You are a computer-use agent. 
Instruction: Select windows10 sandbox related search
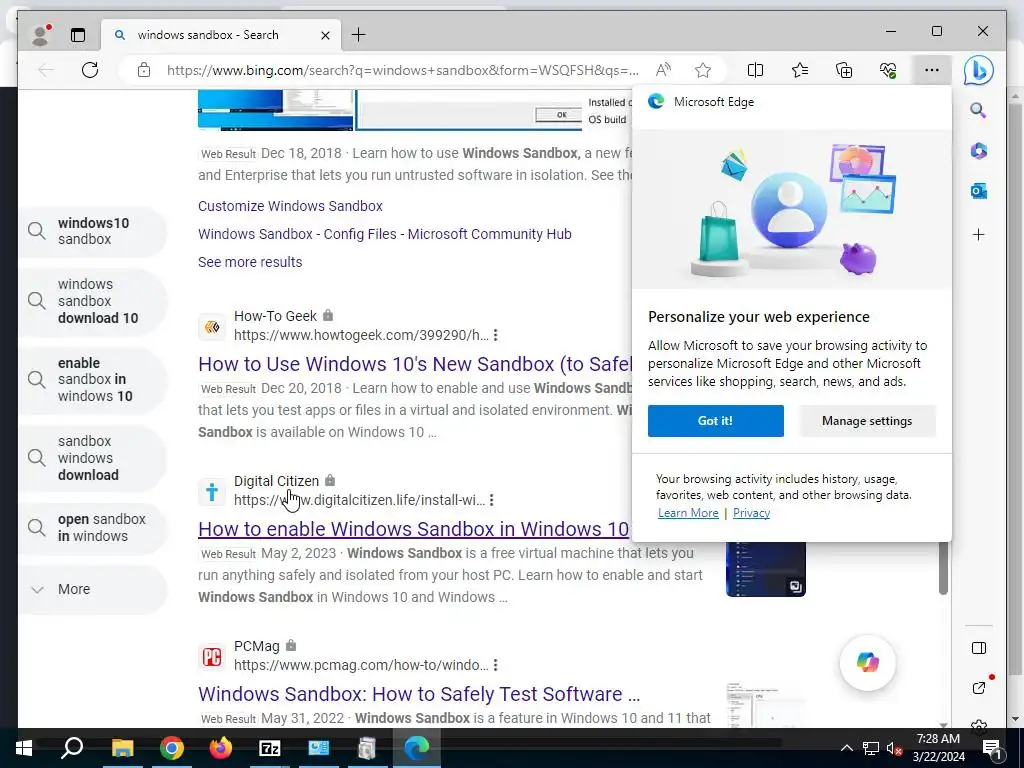click(x=93, y=231)
